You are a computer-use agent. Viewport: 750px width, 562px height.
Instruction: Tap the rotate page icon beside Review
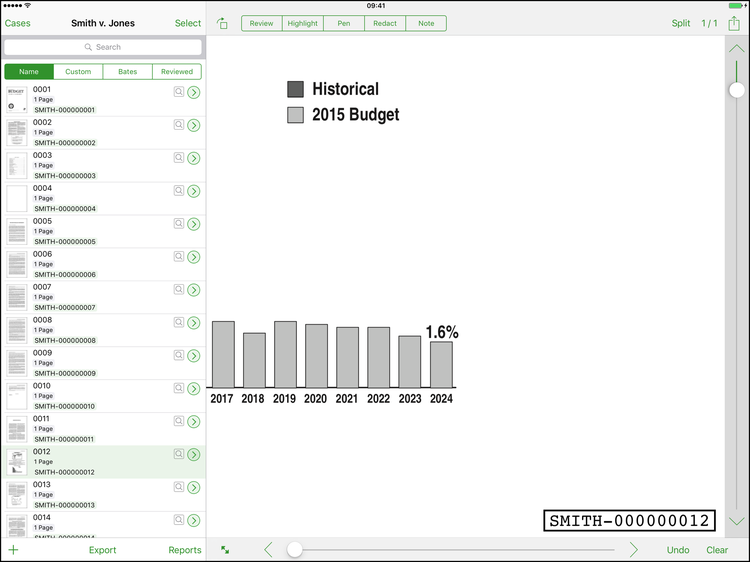point(223,23)
